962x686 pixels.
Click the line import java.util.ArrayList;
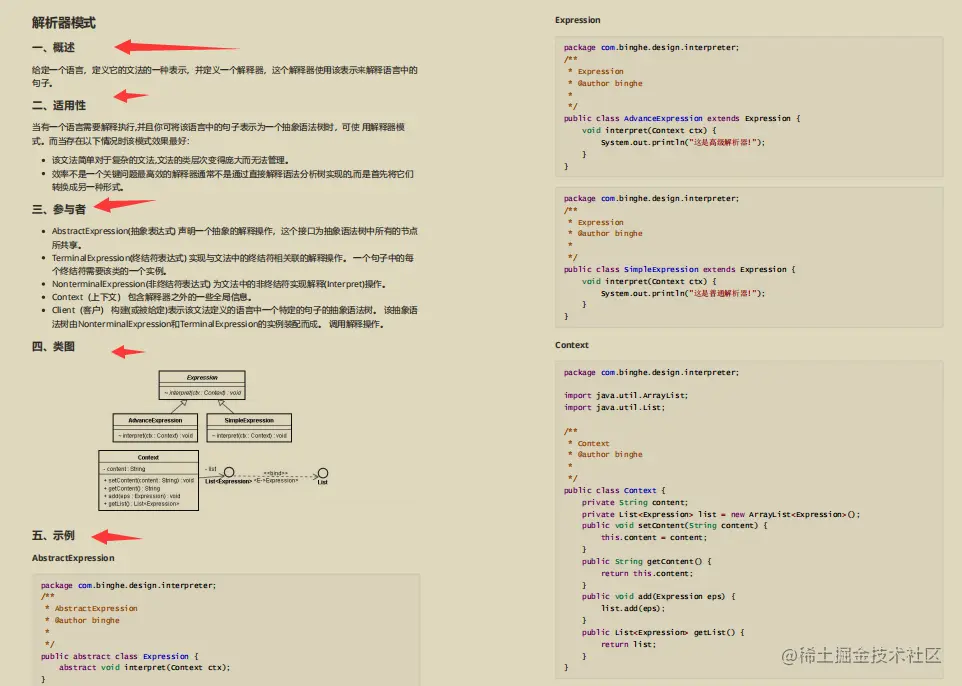pos(626,396)
